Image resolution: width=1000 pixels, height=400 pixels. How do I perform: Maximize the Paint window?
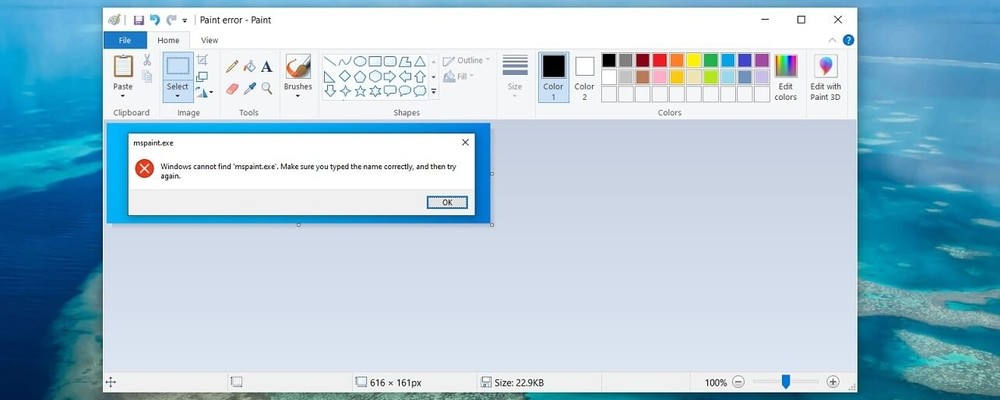pyautogui.click(x=801, y=20)
